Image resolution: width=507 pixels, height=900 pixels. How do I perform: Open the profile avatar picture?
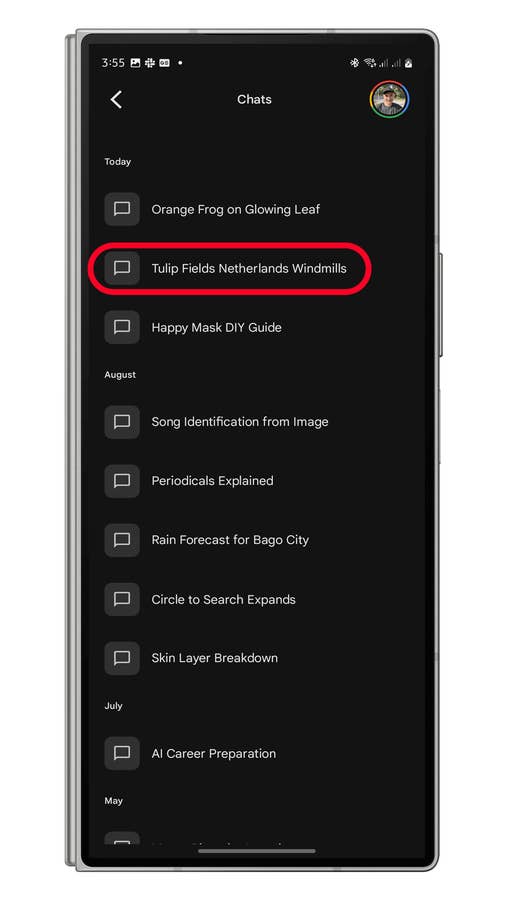[389, 99]
